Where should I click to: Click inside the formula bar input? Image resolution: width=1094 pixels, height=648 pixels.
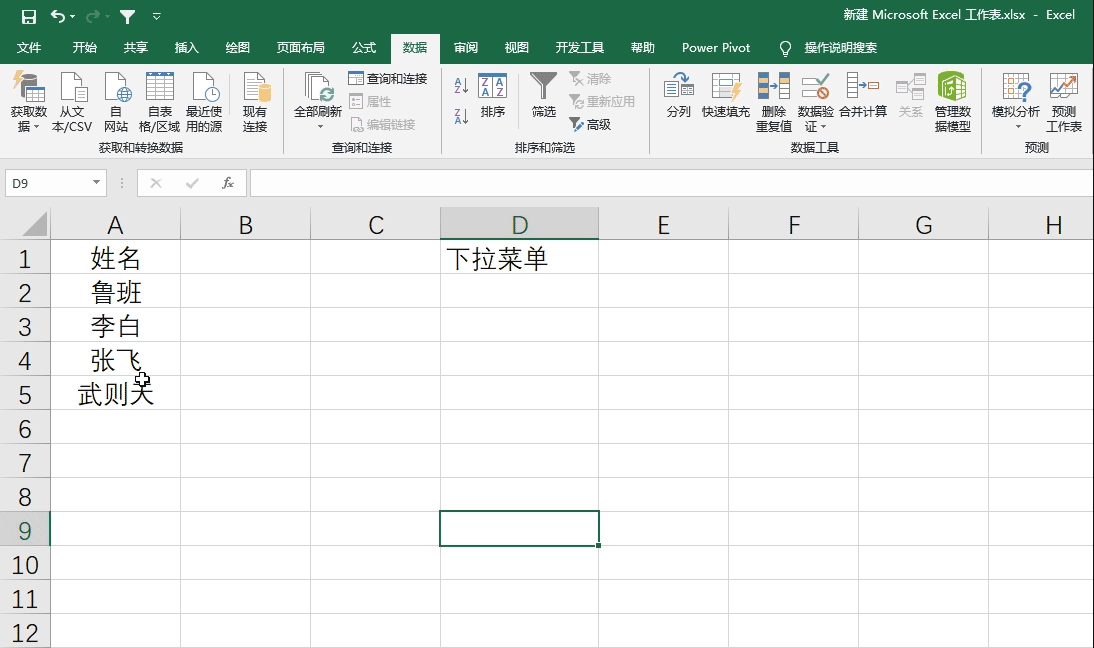(670, 183)
